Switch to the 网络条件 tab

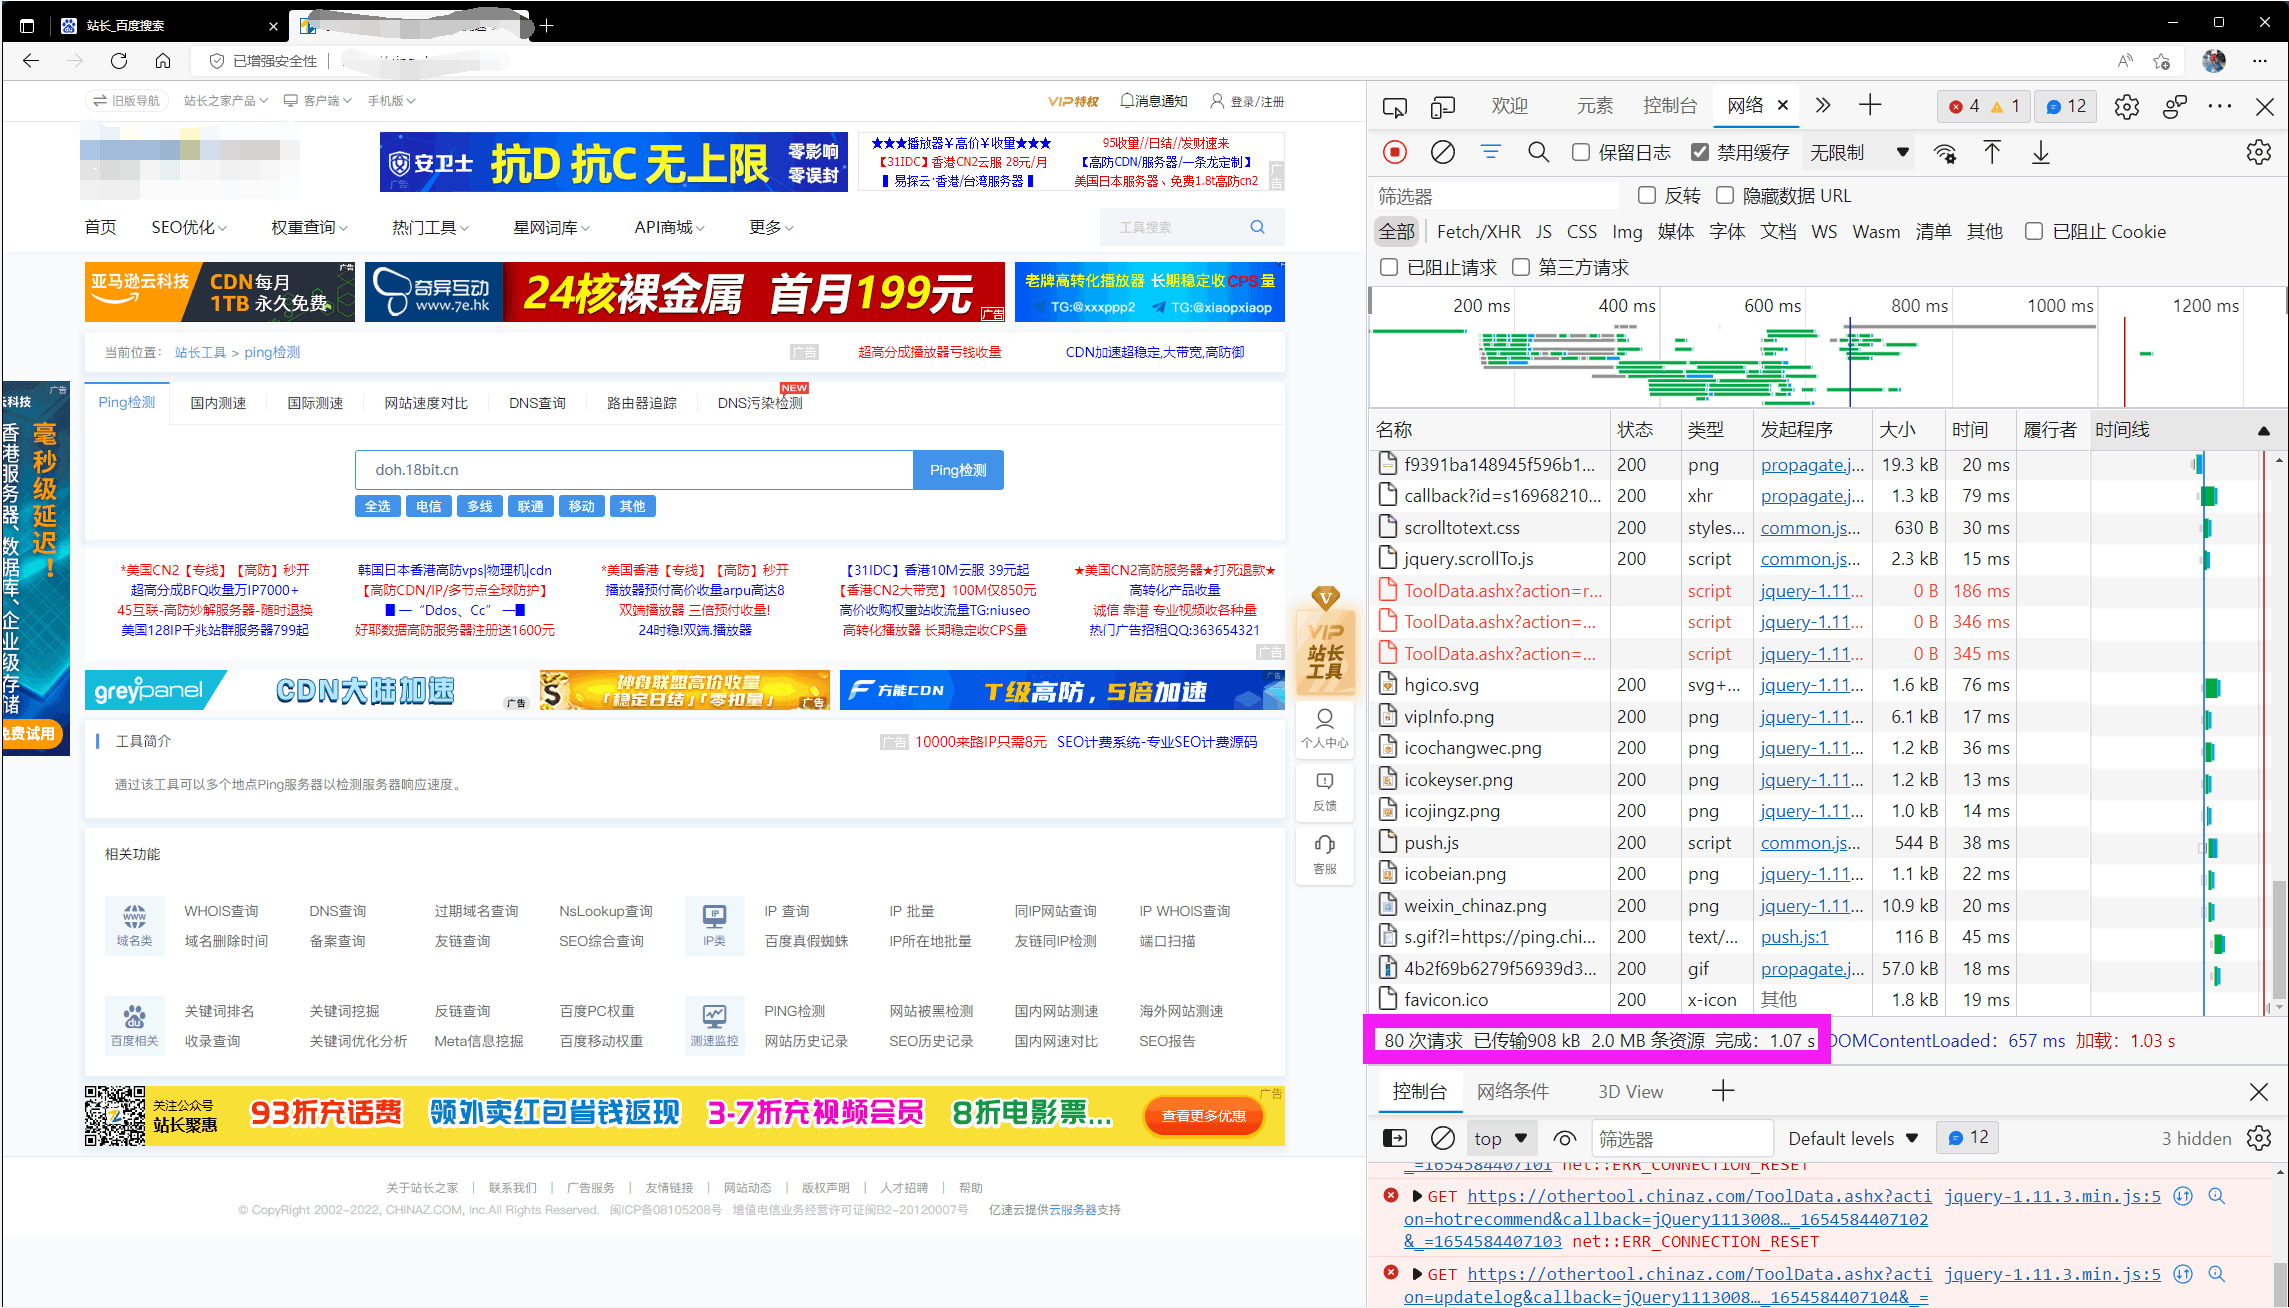1516,1091
